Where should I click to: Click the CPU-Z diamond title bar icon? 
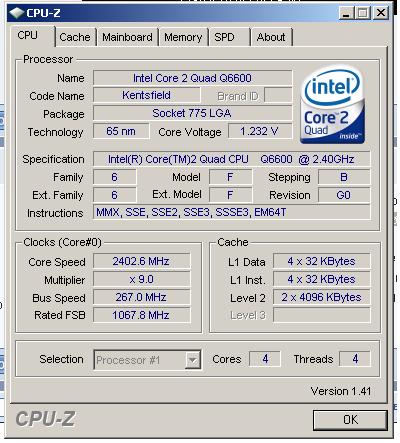[17, 13]
